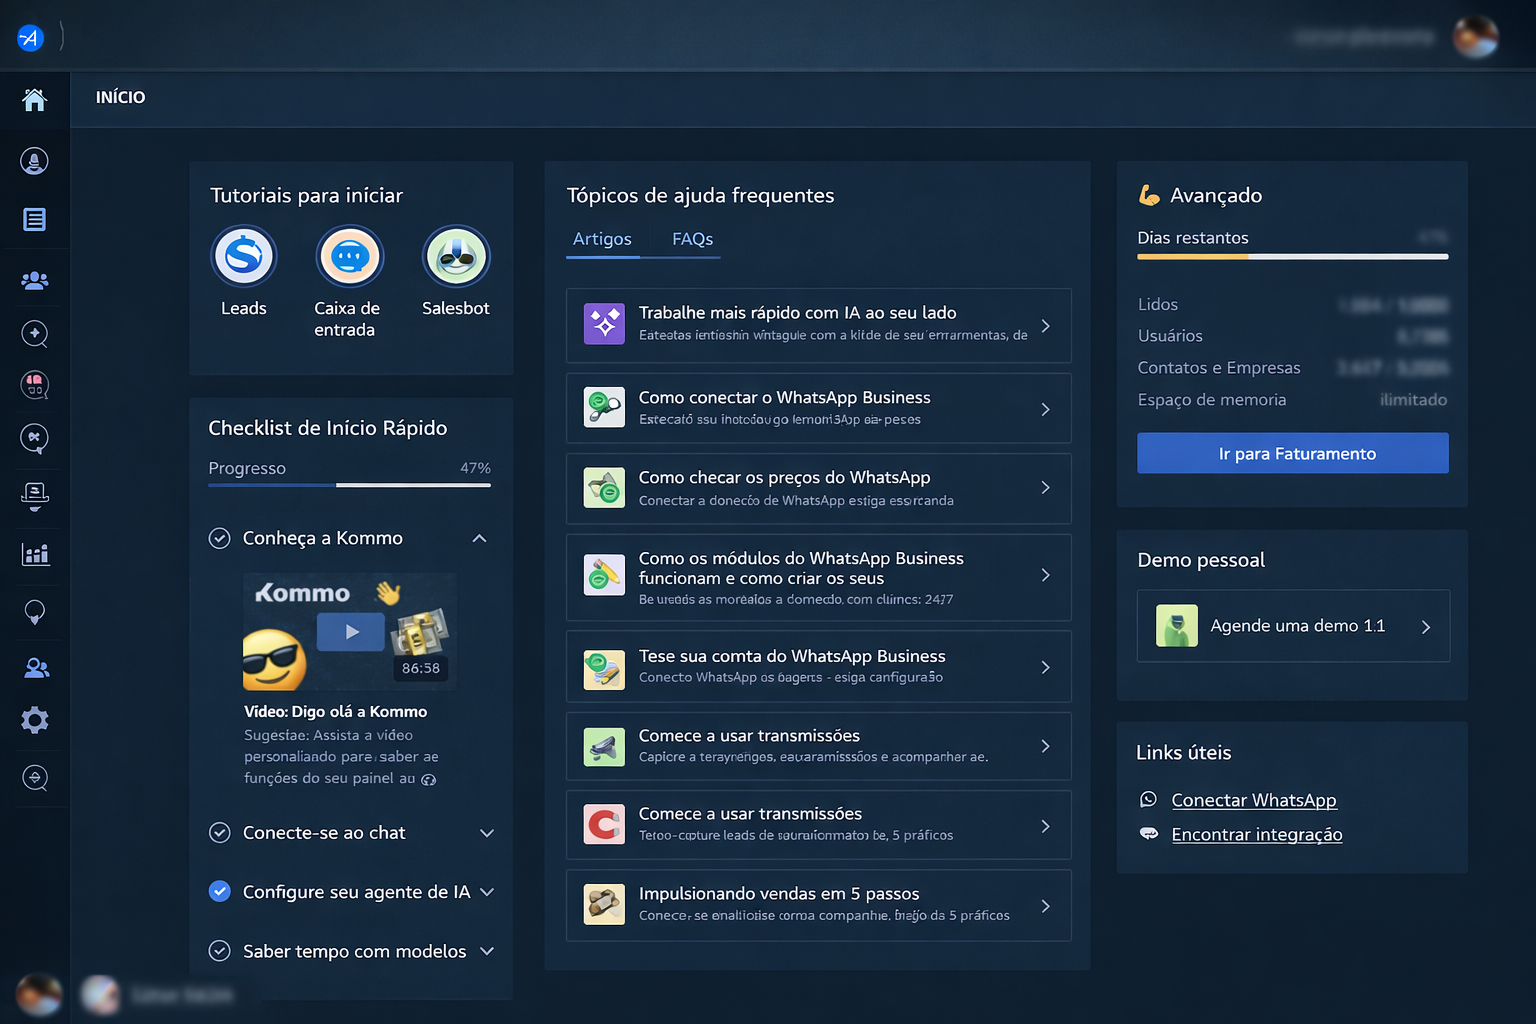Screen dimensions: 1536x1024
Task: Toggle the Saber tempo com modelos checkmark
Action: (x=219, y=951)
